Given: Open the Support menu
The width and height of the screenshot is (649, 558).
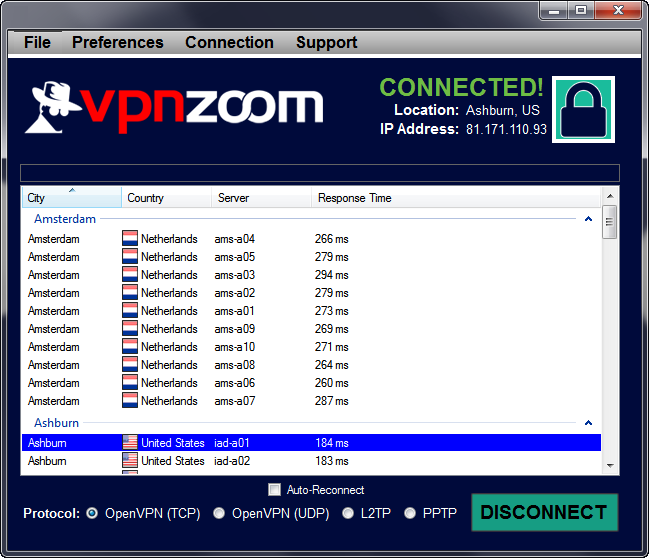Looking at the screenshot, I should [x=327, y=42].
